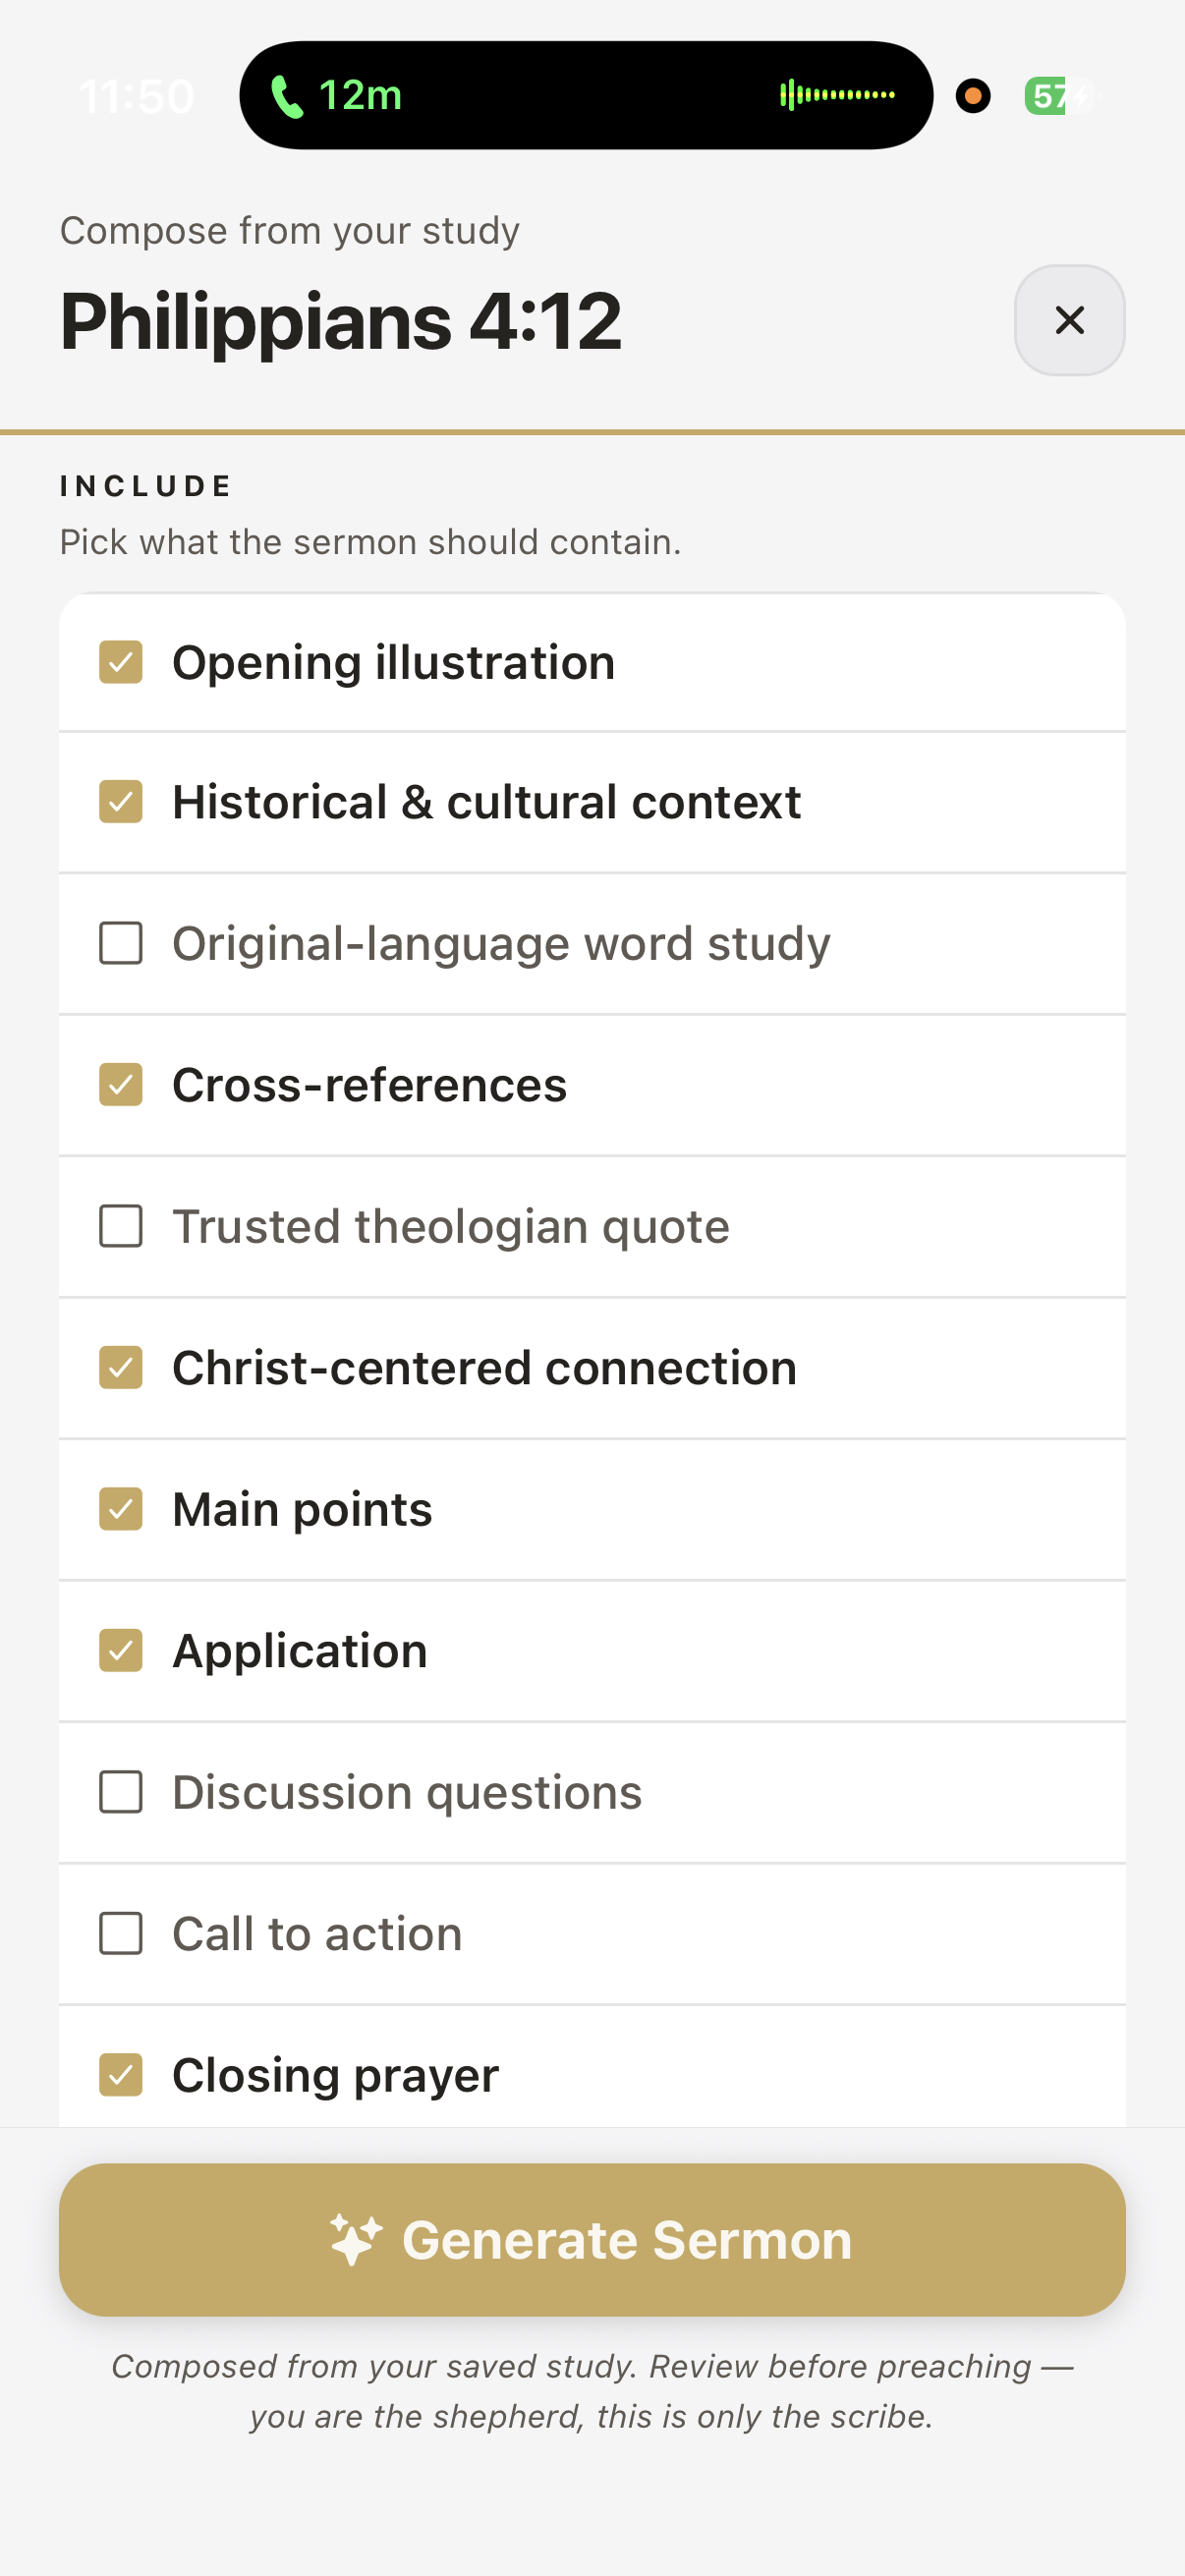Check the Trusted theologian quote box
Image resolution: width=1185 pixels, height=2576 pixels.
pyautogui.click(x=121, y=1226)
